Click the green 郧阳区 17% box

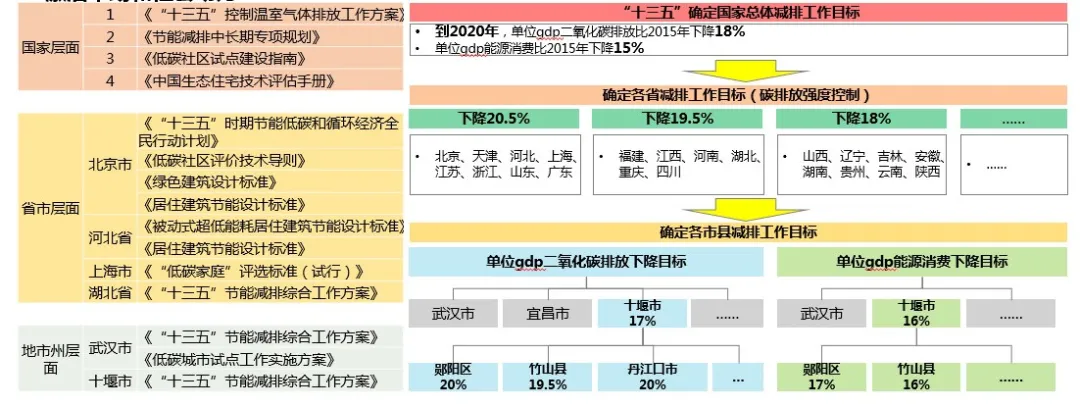tap(821, 377)
